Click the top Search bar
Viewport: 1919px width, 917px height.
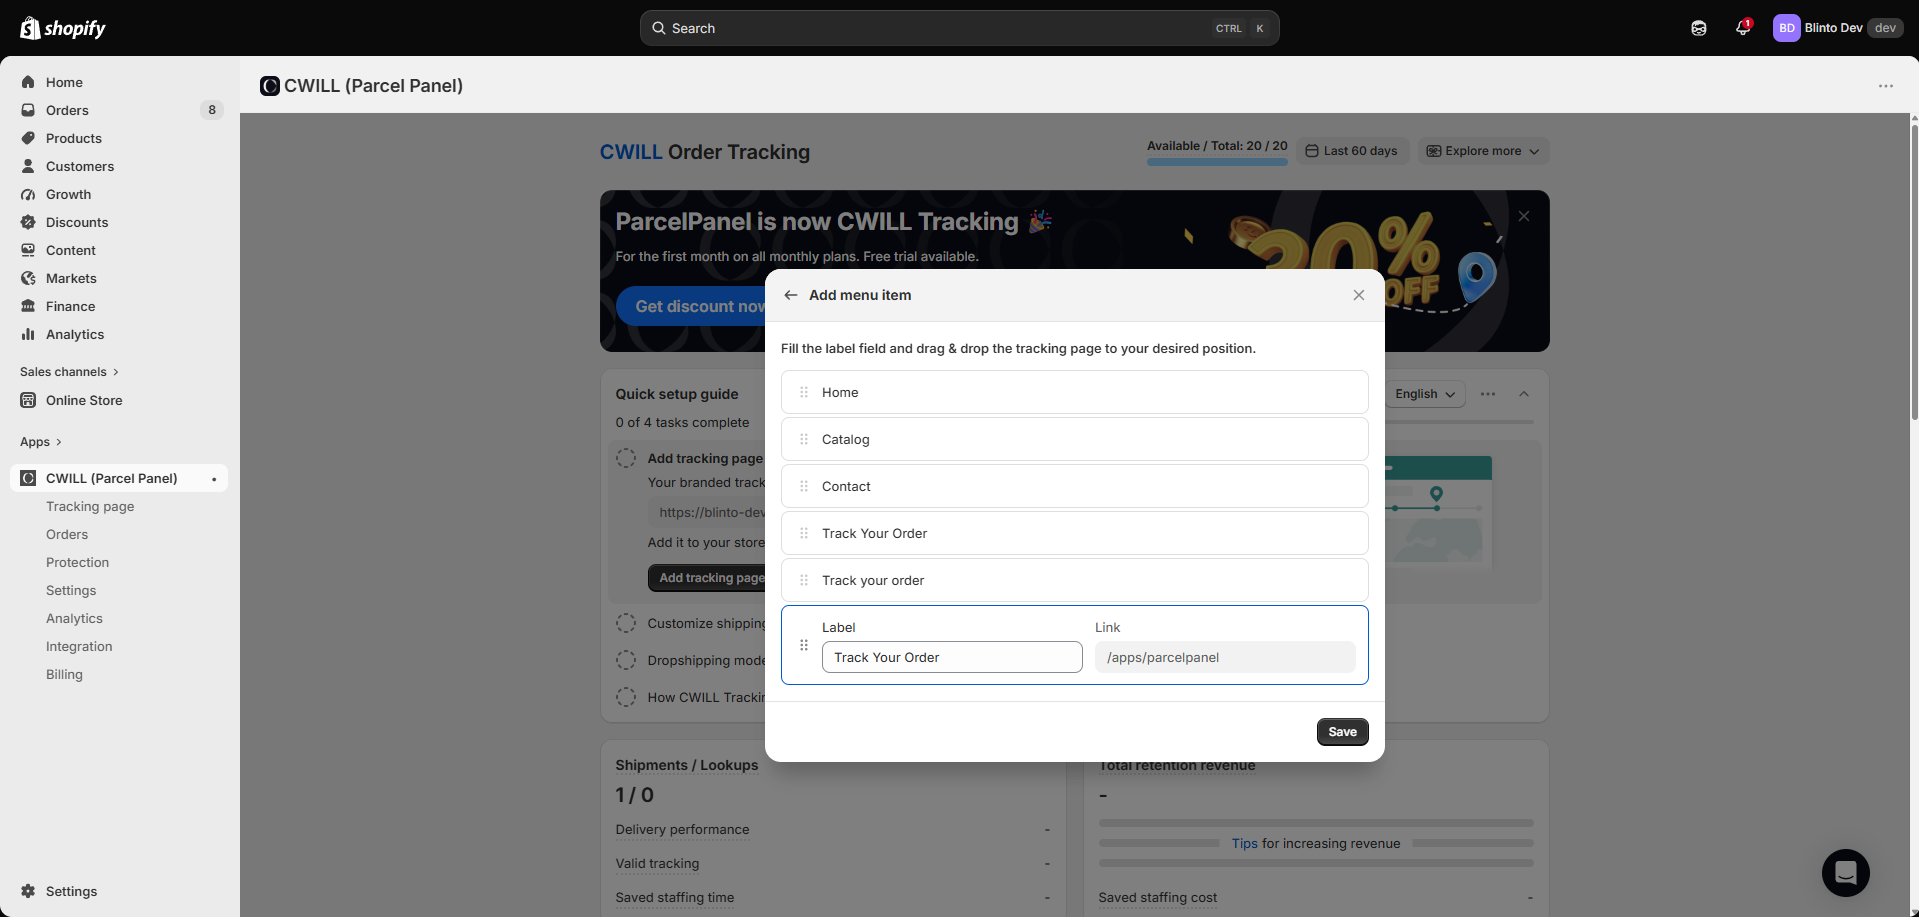(x=960, y=28)
